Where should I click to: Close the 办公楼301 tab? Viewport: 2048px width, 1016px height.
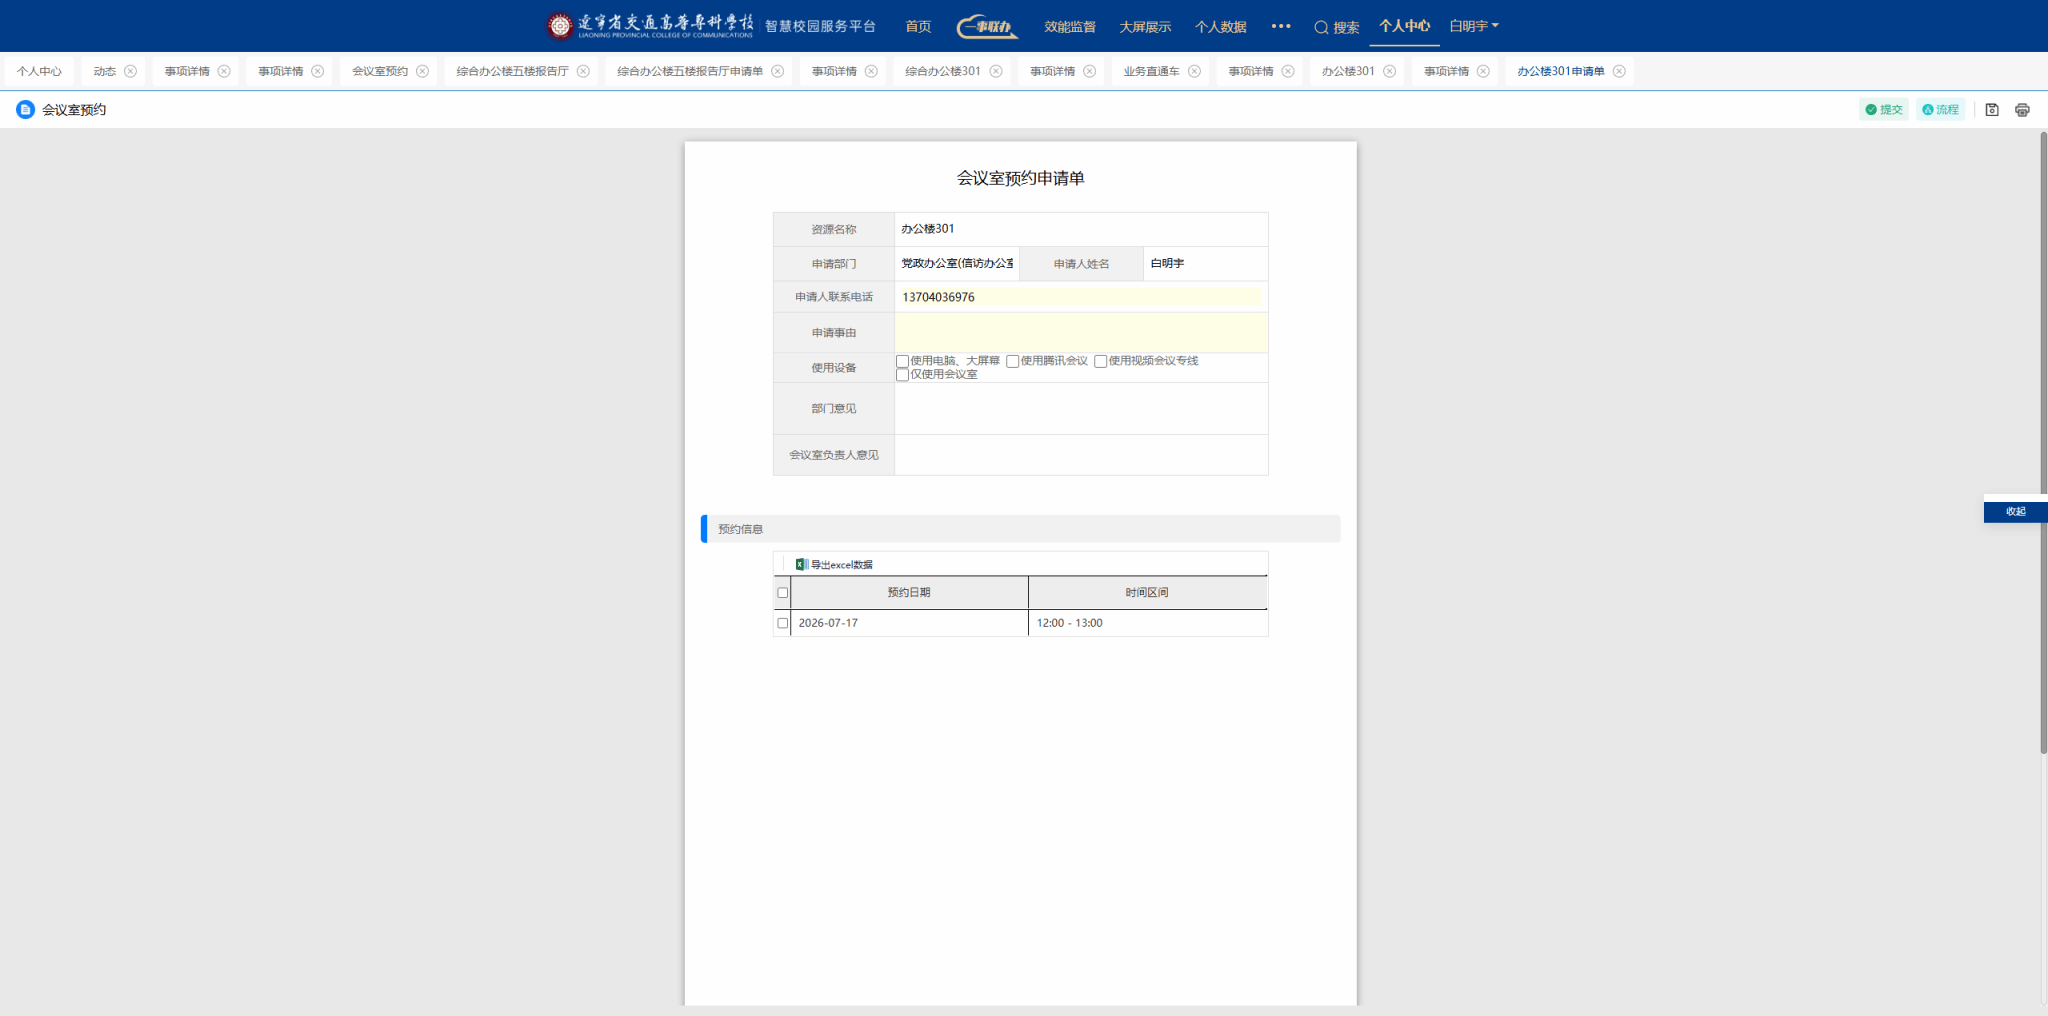[1389, 71]
